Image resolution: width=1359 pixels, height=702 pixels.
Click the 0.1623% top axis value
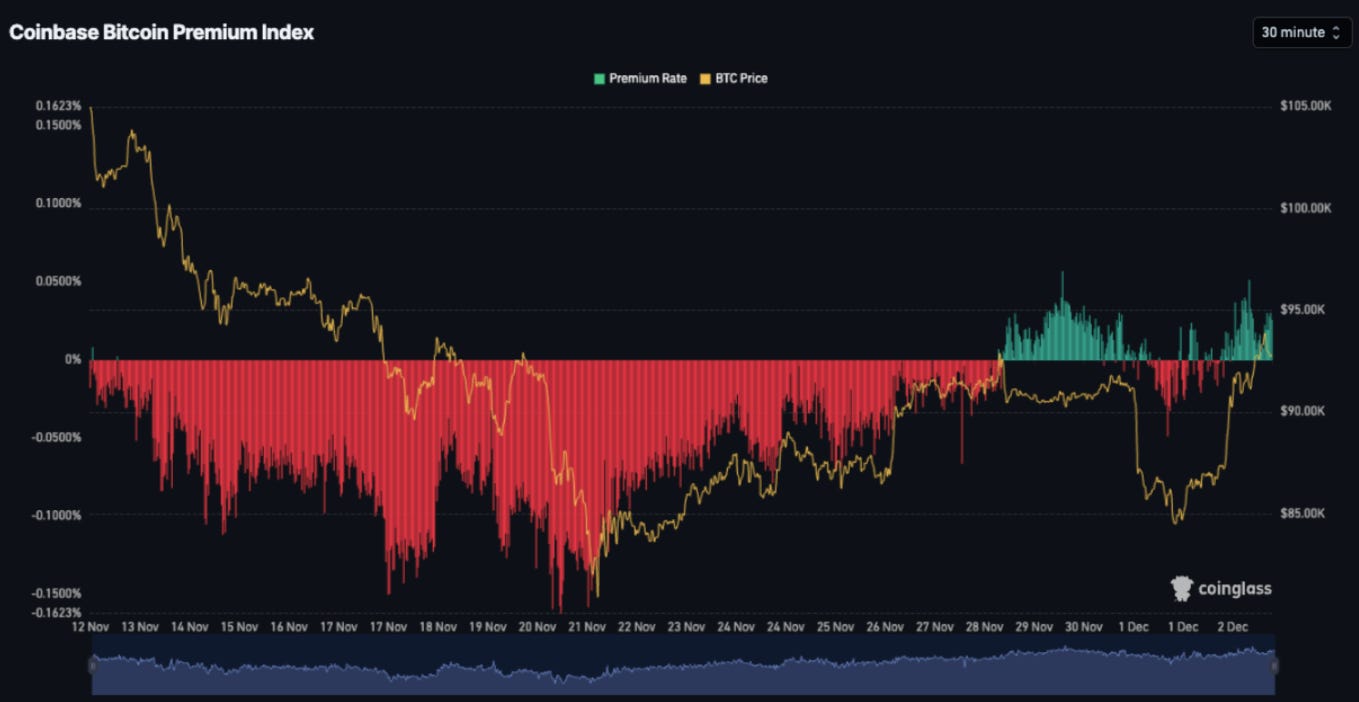point(61,106)
